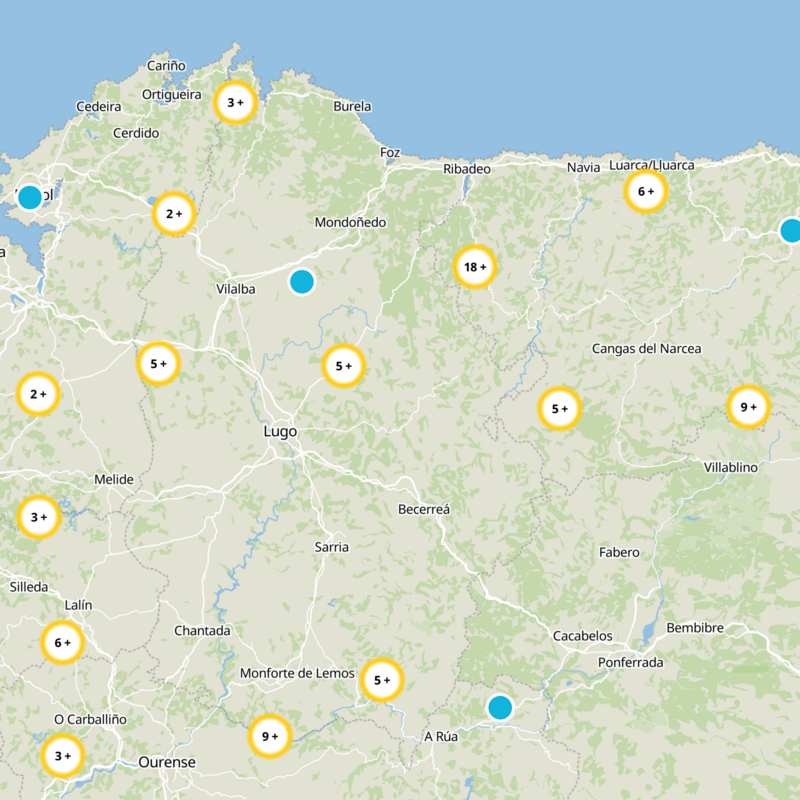The image size is (800, 800).
Task: Click the Chantada town label
Action: click(202, 631)
